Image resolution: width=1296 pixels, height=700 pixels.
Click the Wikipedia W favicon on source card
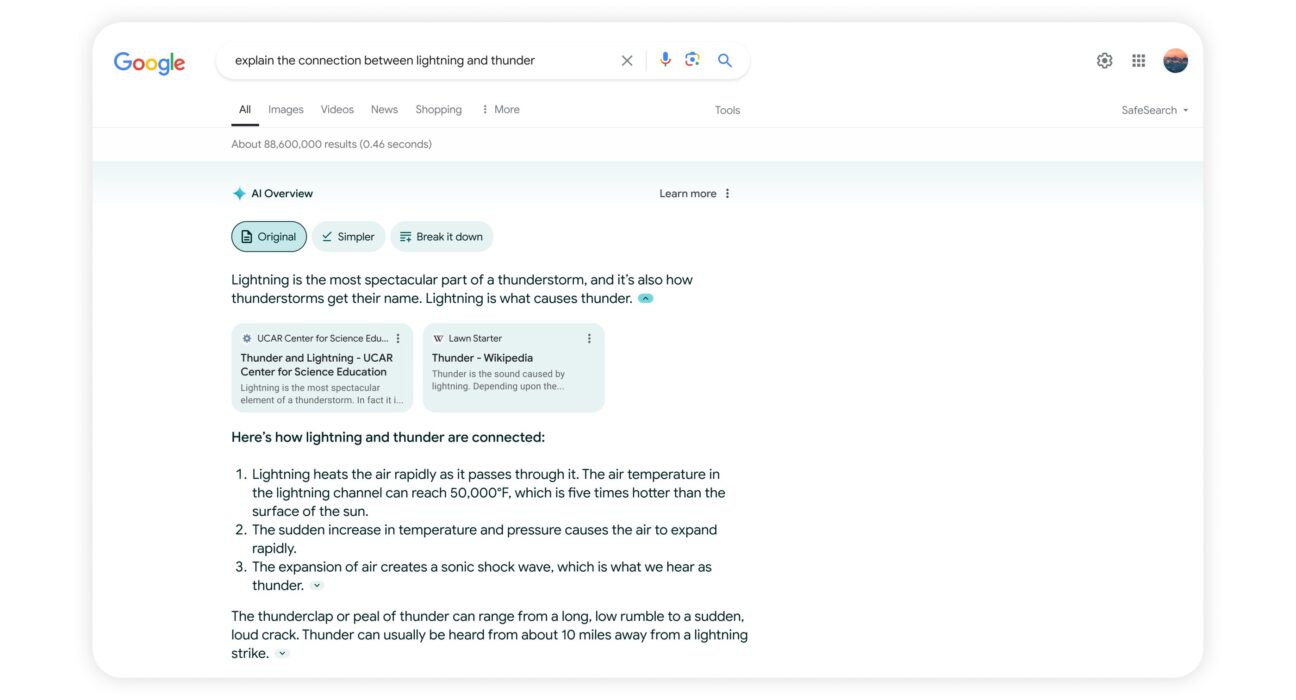(438, 339)
